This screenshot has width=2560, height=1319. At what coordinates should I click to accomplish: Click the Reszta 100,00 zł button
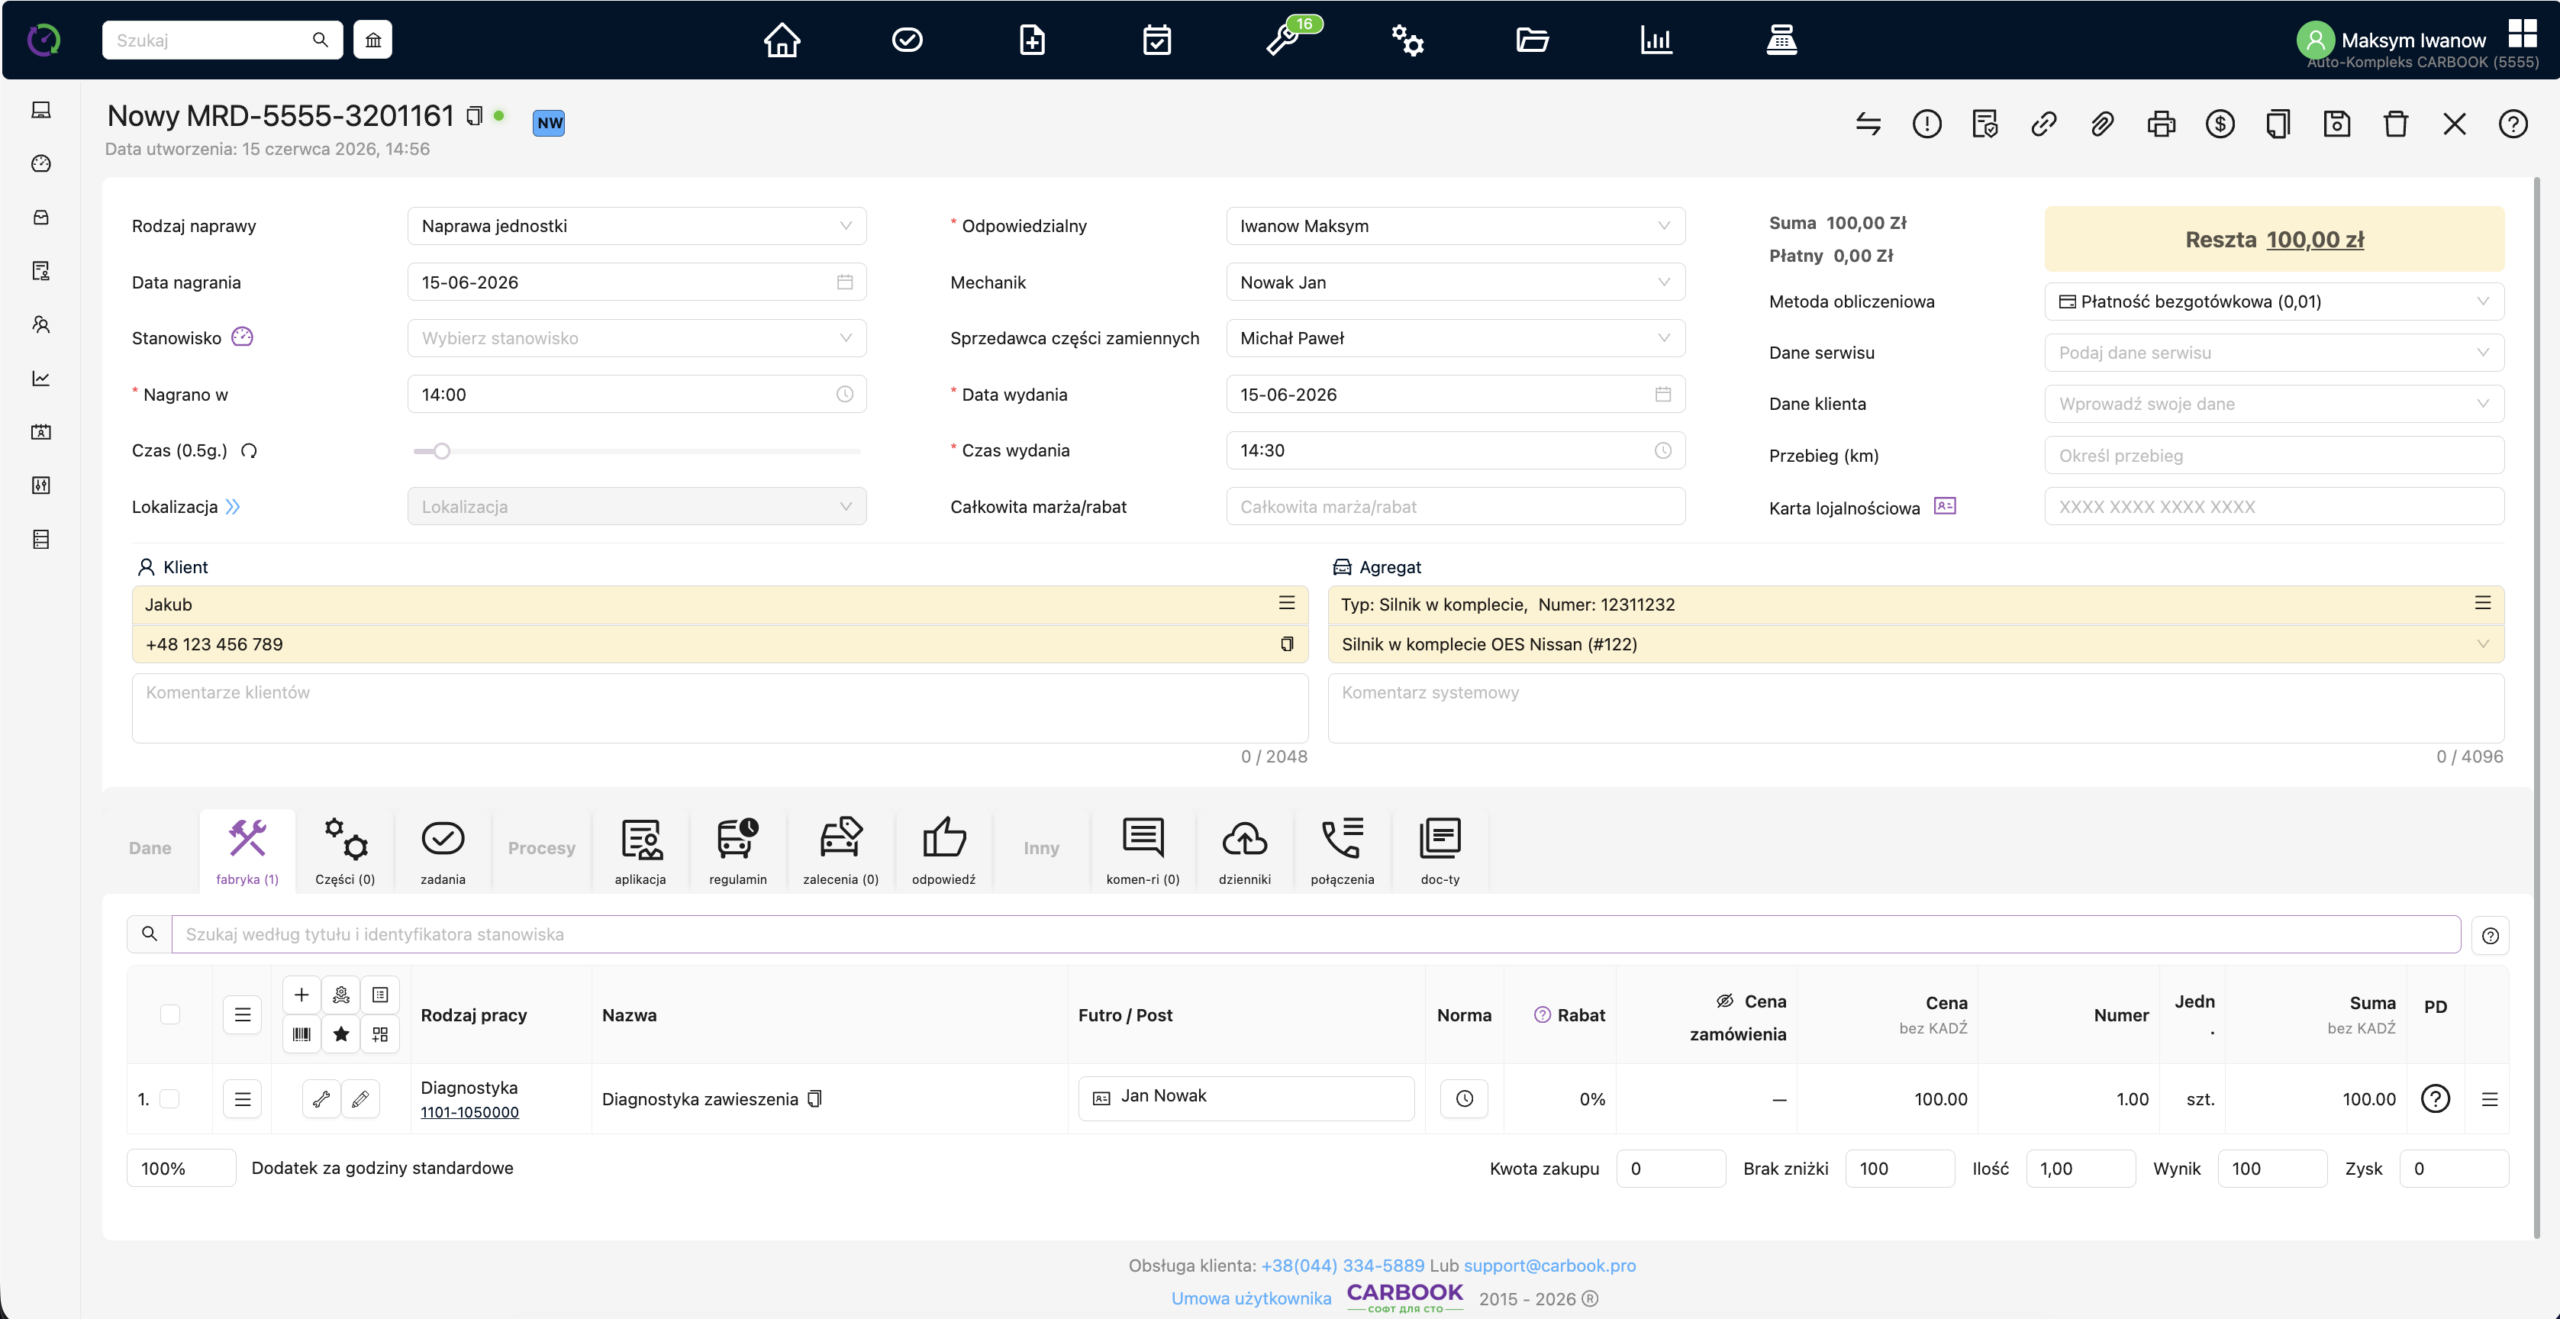pyautogui.click(x=2274, y=239)
